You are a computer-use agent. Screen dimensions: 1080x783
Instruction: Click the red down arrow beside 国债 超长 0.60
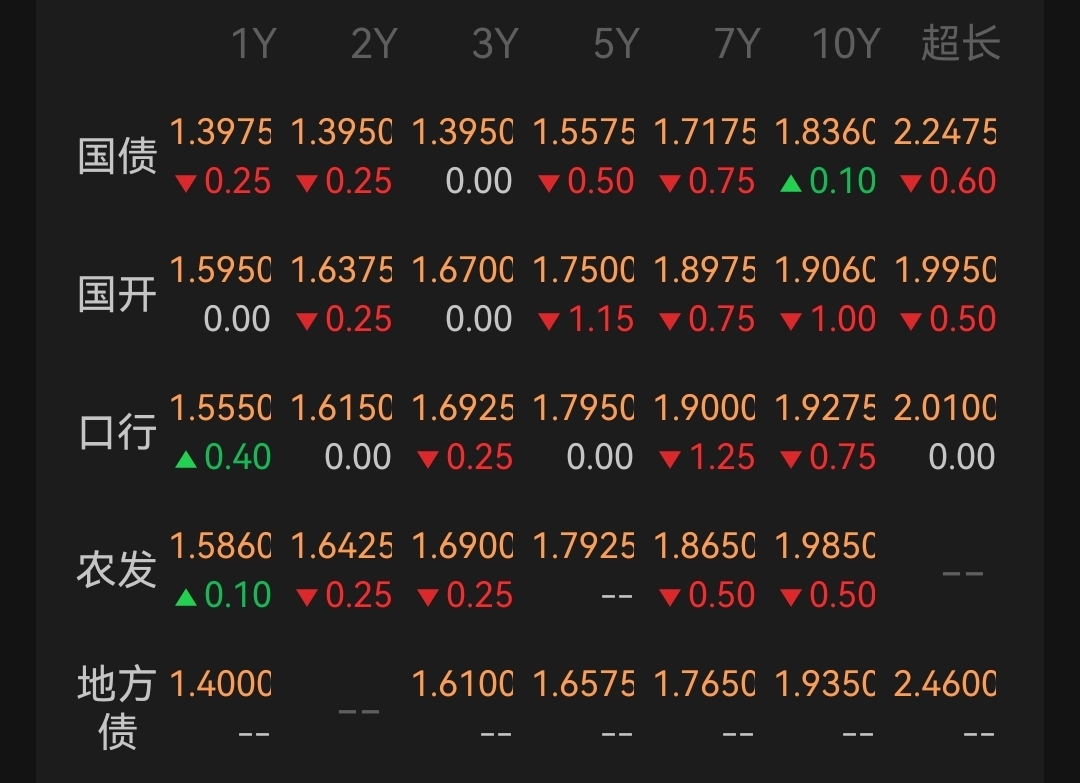click(911, 183)
